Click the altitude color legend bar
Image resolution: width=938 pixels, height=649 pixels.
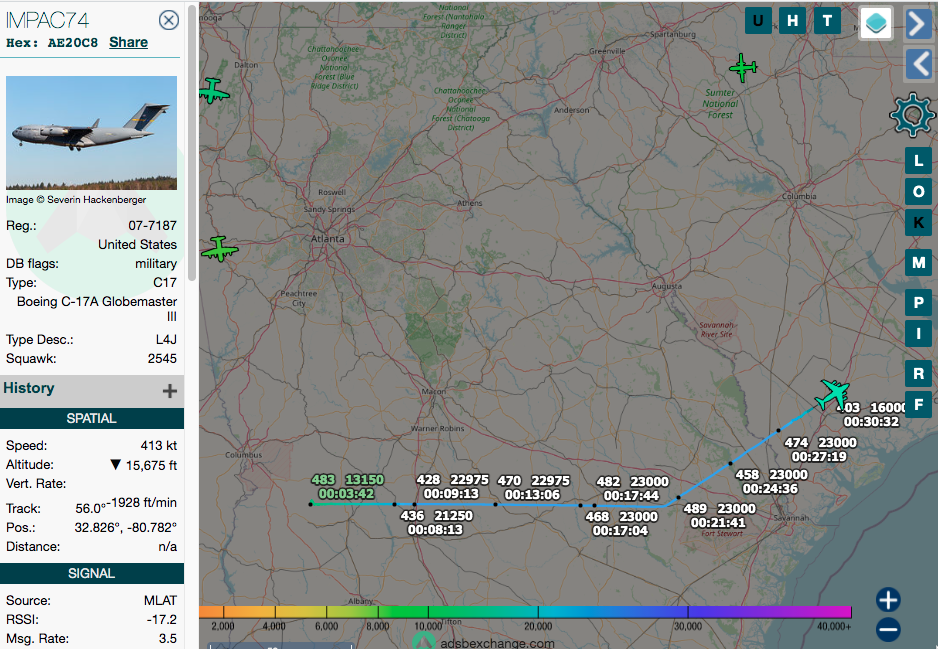[x=525, y=612]
